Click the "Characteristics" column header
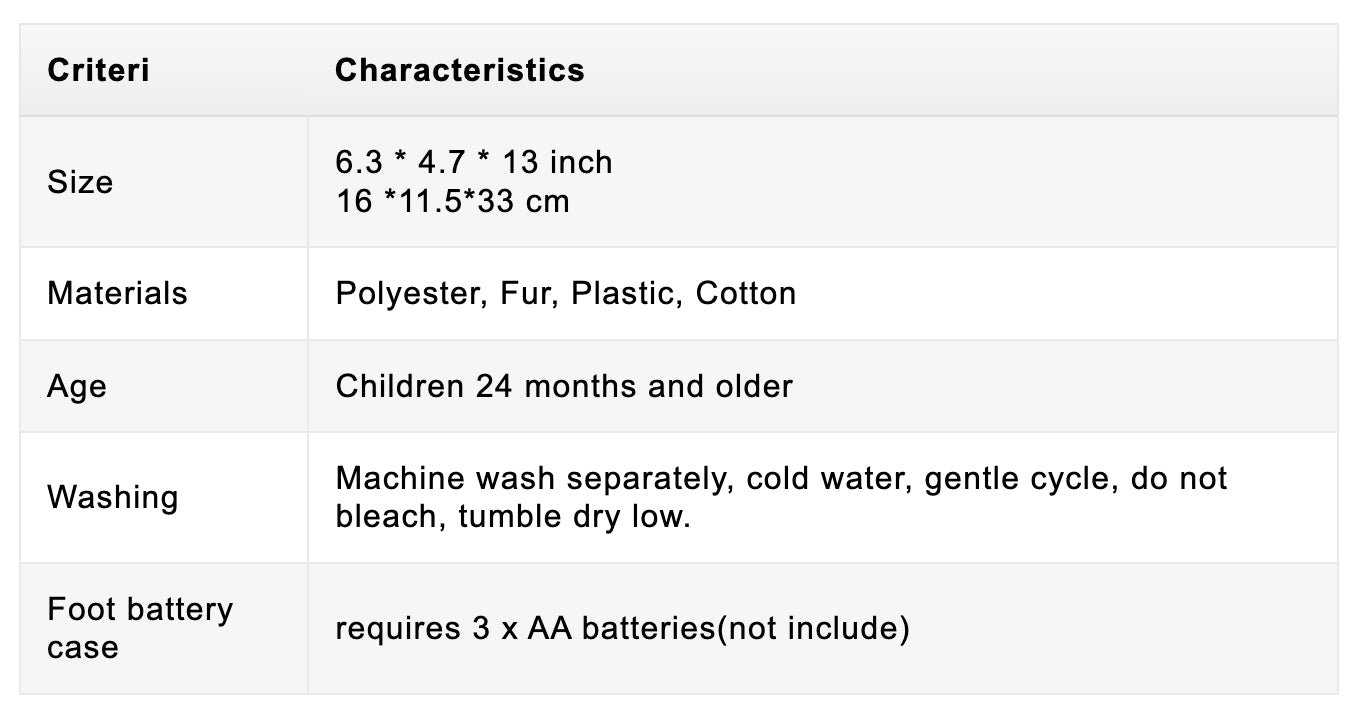 (459, 71)
